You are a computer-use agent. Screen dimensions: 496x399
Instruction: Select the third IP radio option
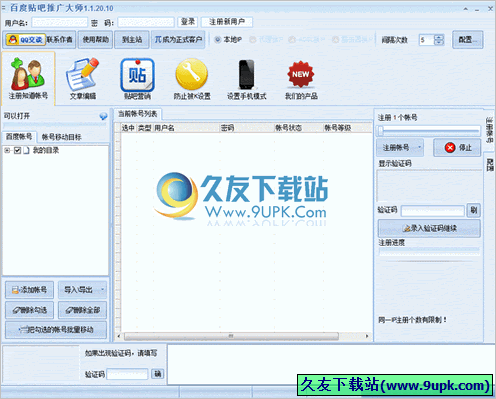pos(292,40)
